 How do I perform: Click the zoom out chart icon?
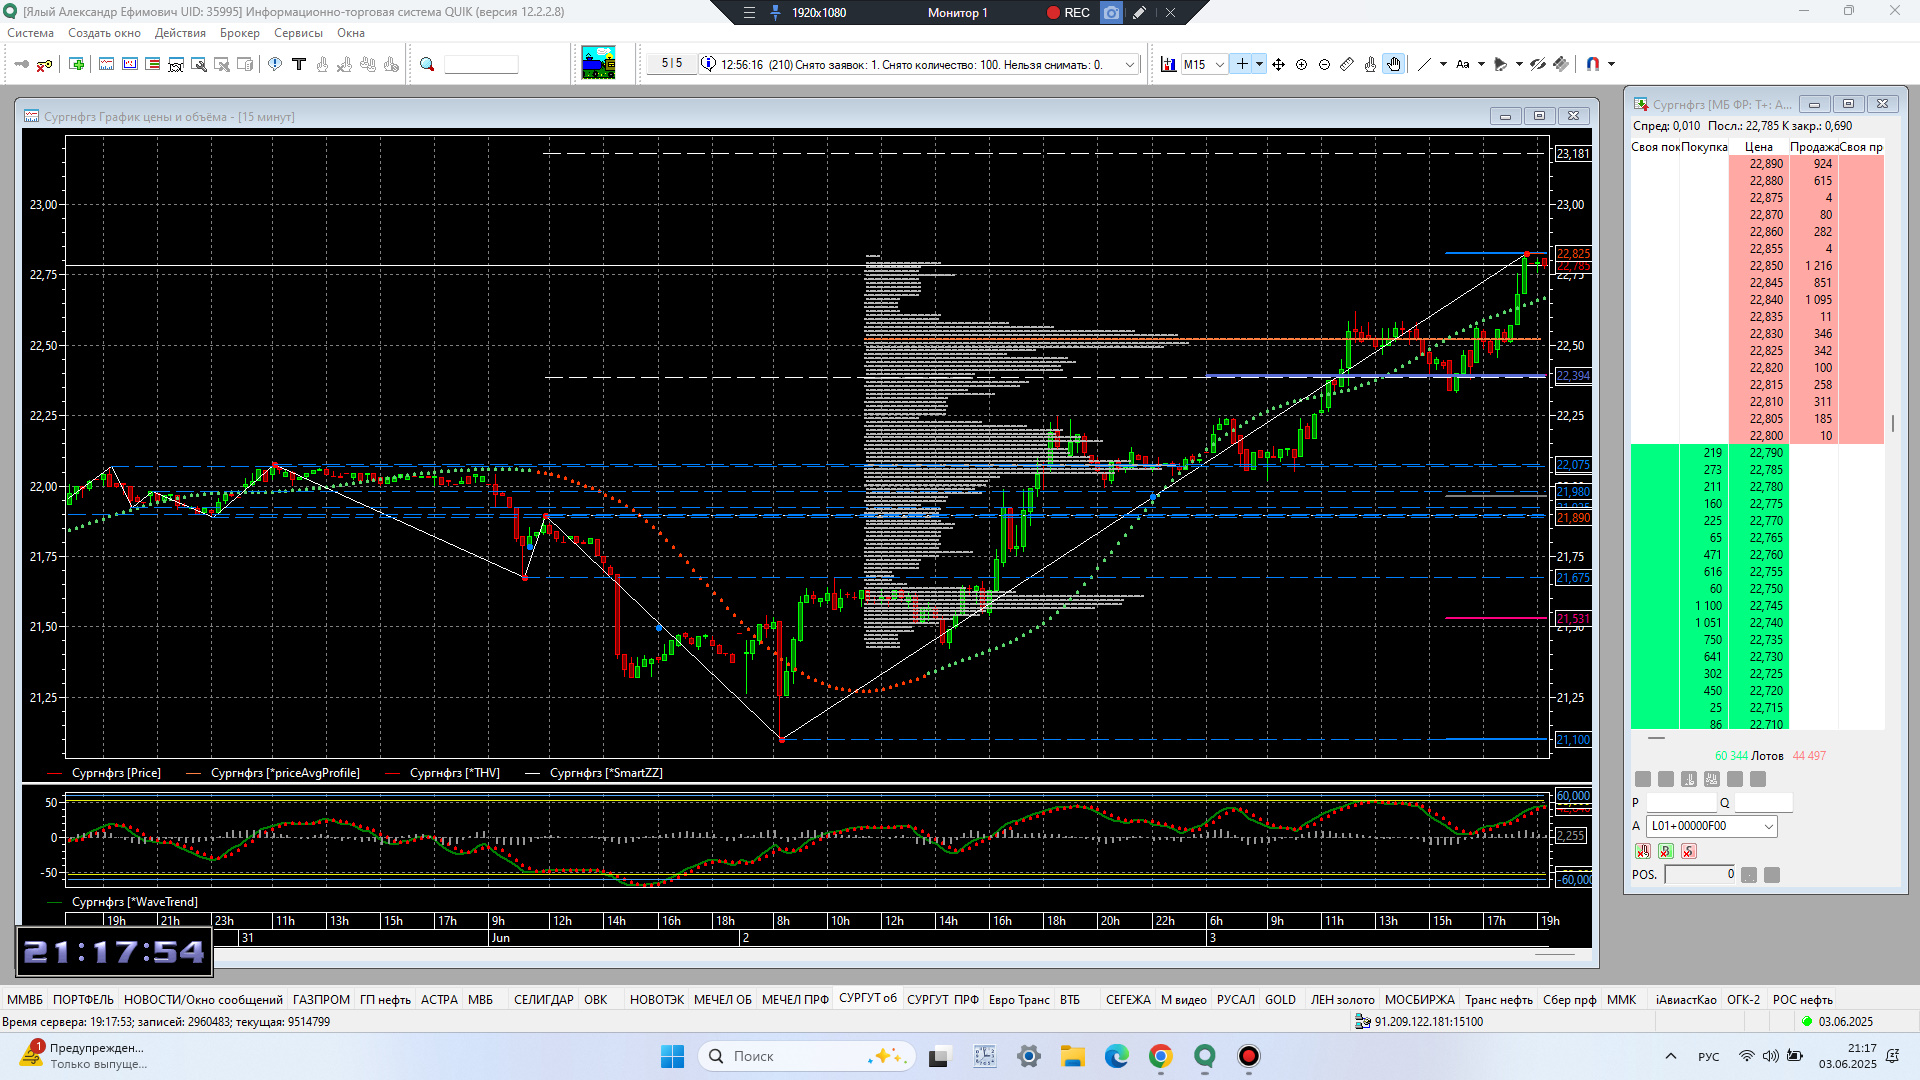[1324, 64]
